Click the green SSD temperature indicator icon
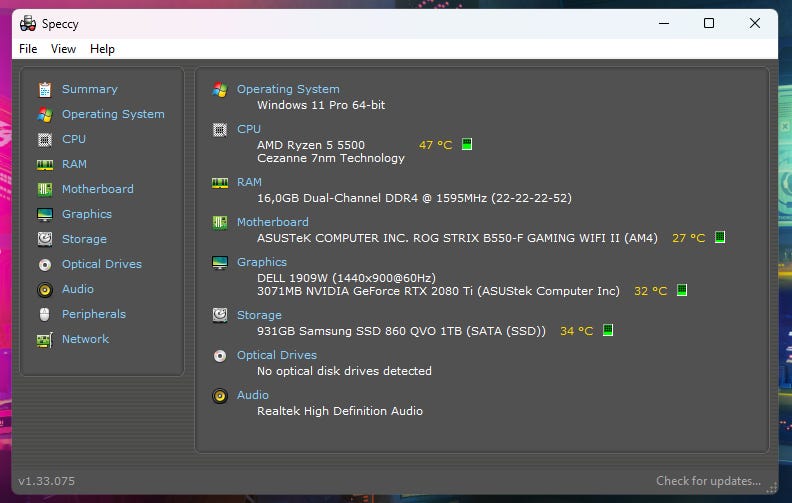792x503 pixels. 608,330
